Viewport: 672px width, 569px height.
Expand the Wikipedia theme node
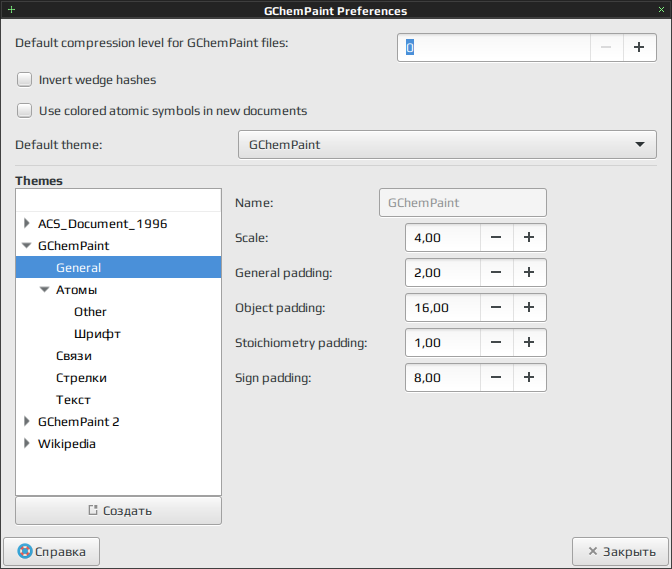[x=27, y=443]
